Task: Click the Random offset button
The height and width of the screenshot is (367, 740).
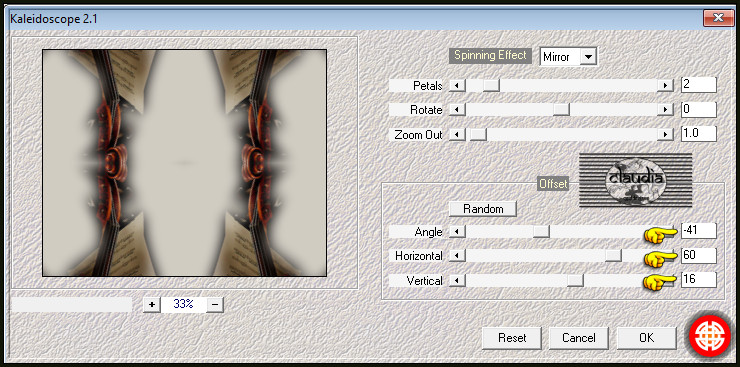Action: click(x=483, y=209)
